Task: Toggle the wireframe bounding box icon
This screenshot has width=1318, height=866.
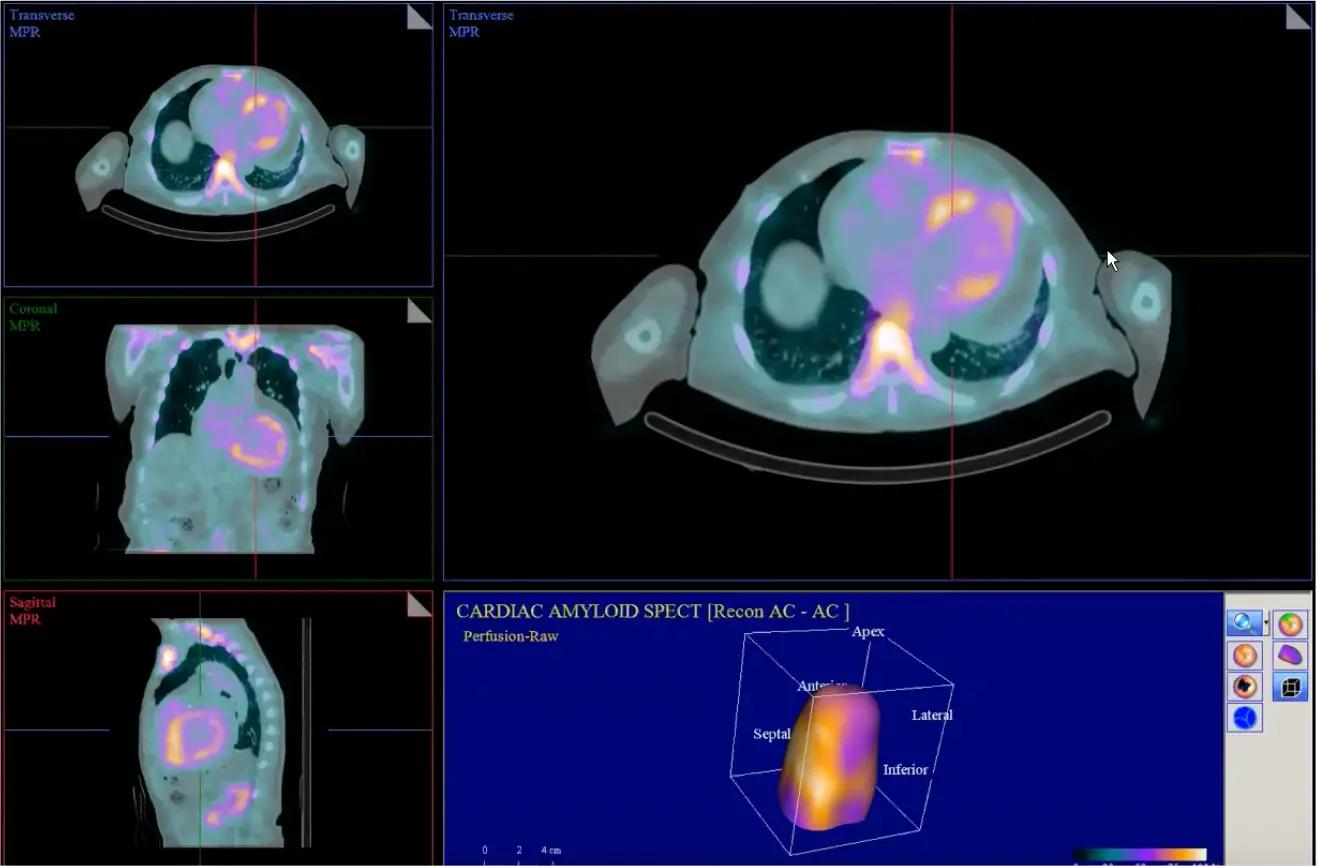Action: [1290, 687]
